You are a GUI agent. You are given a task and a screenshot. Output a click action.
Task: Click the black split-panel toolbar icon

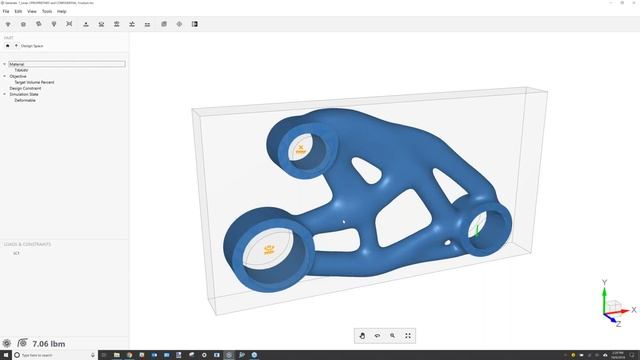(x=195, y=24)
